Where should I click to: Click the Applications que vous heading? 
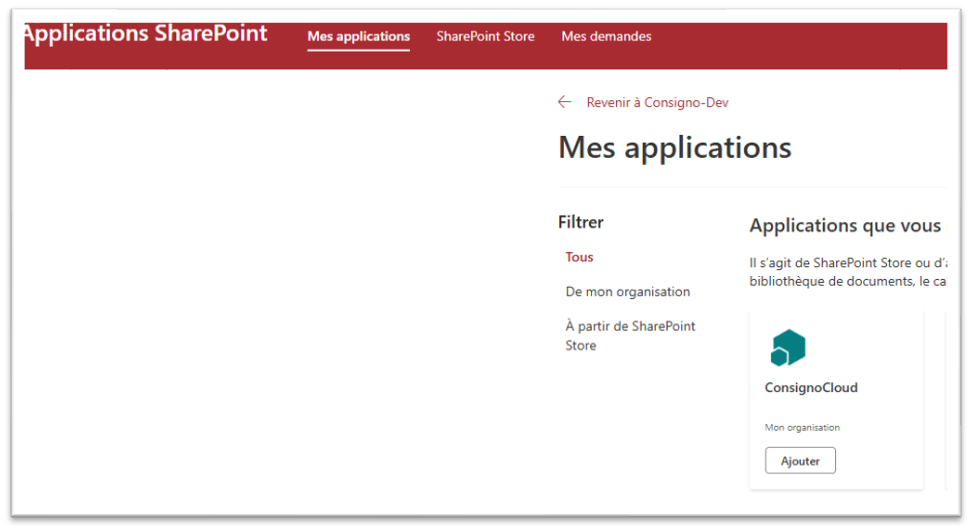(846, 226)
